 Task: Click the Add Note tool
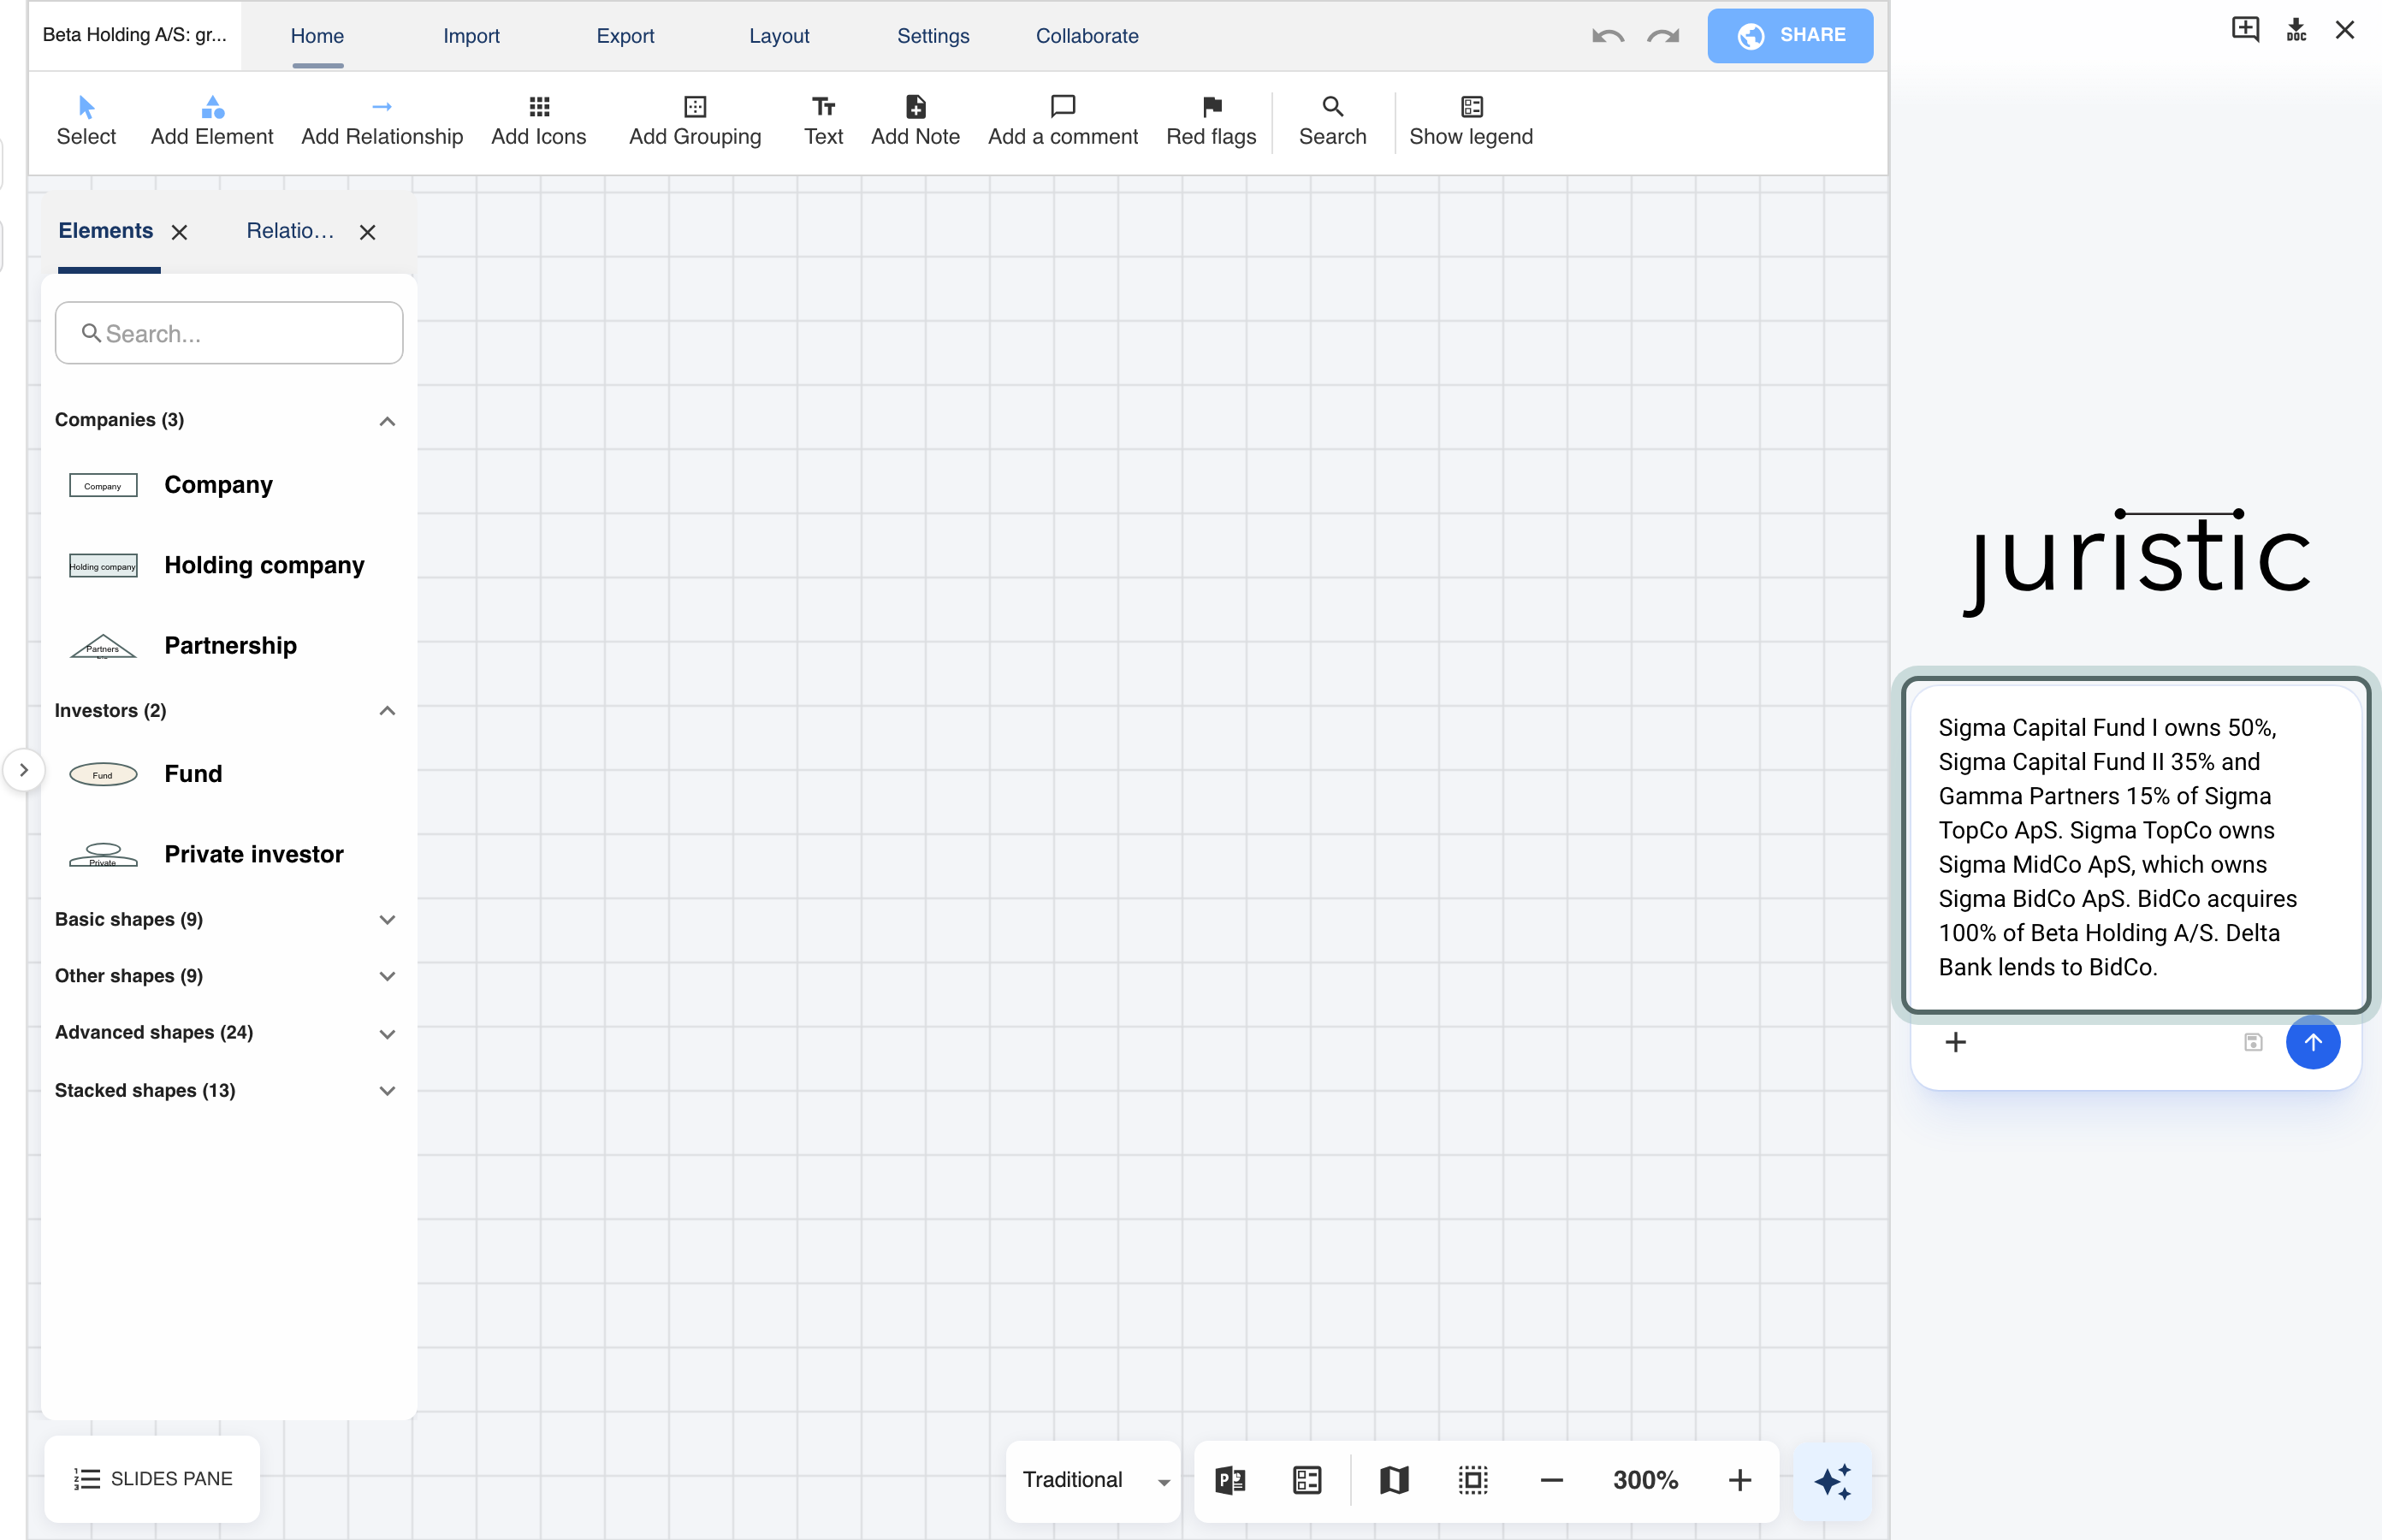(x=915, y=121)
